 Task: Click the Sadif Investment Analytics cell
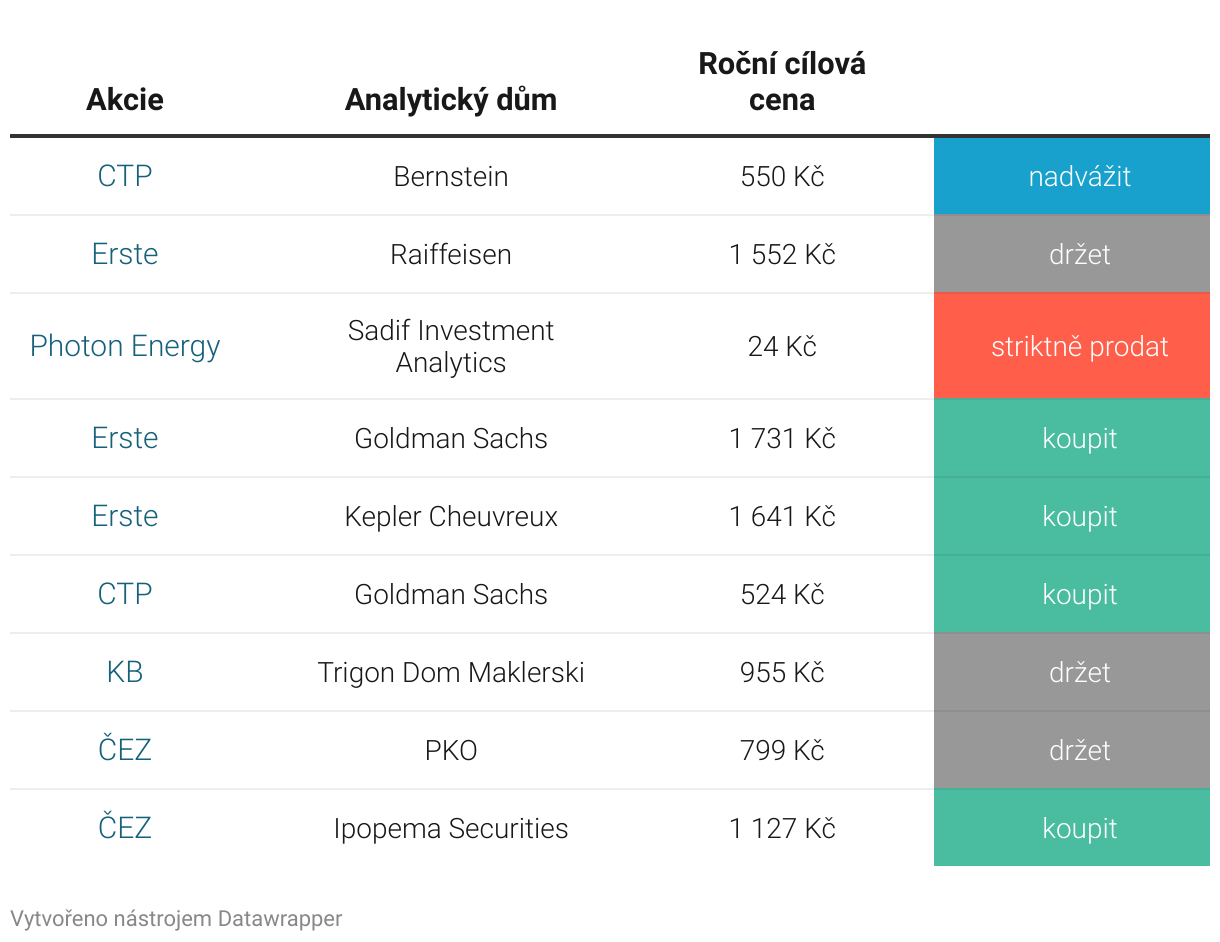click(451, 346)
